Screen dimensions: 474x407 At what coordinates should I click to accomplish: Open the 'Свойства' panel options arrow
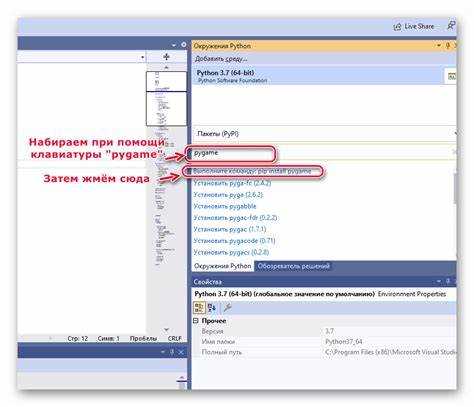click(x=439, y=282)
